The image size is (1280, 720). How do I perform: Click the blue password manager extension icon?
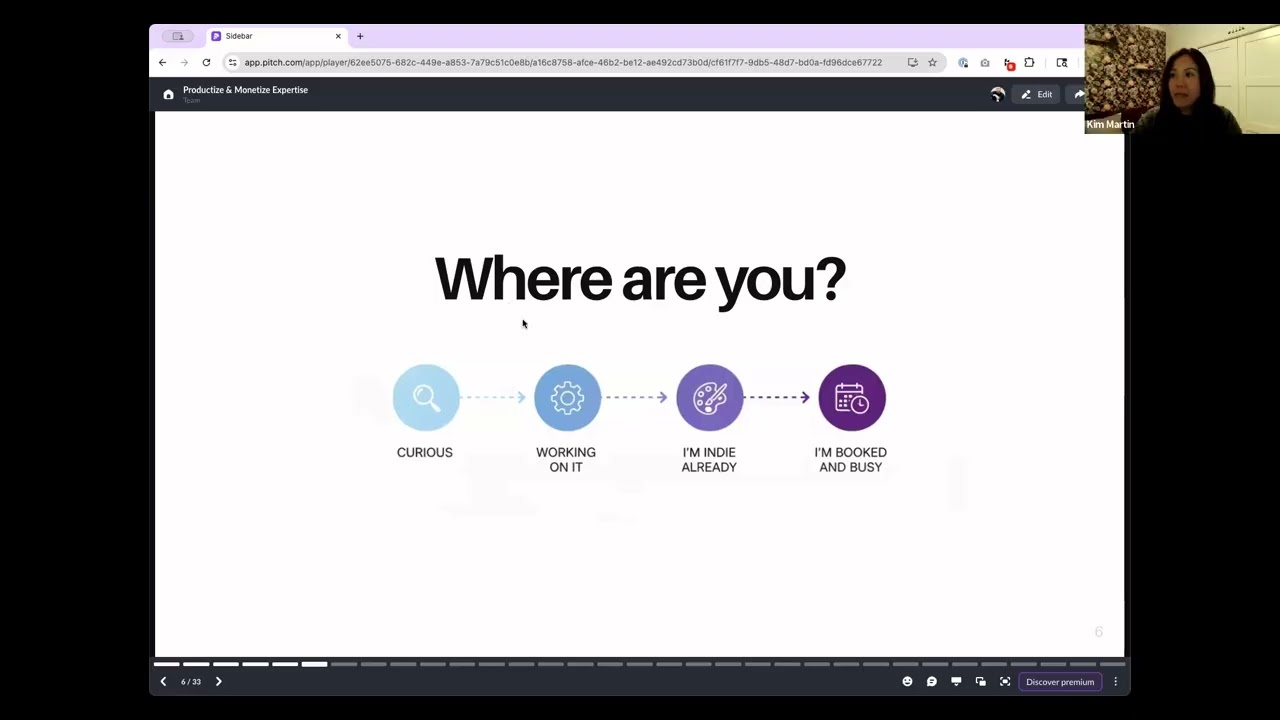(x=963, y=62)
